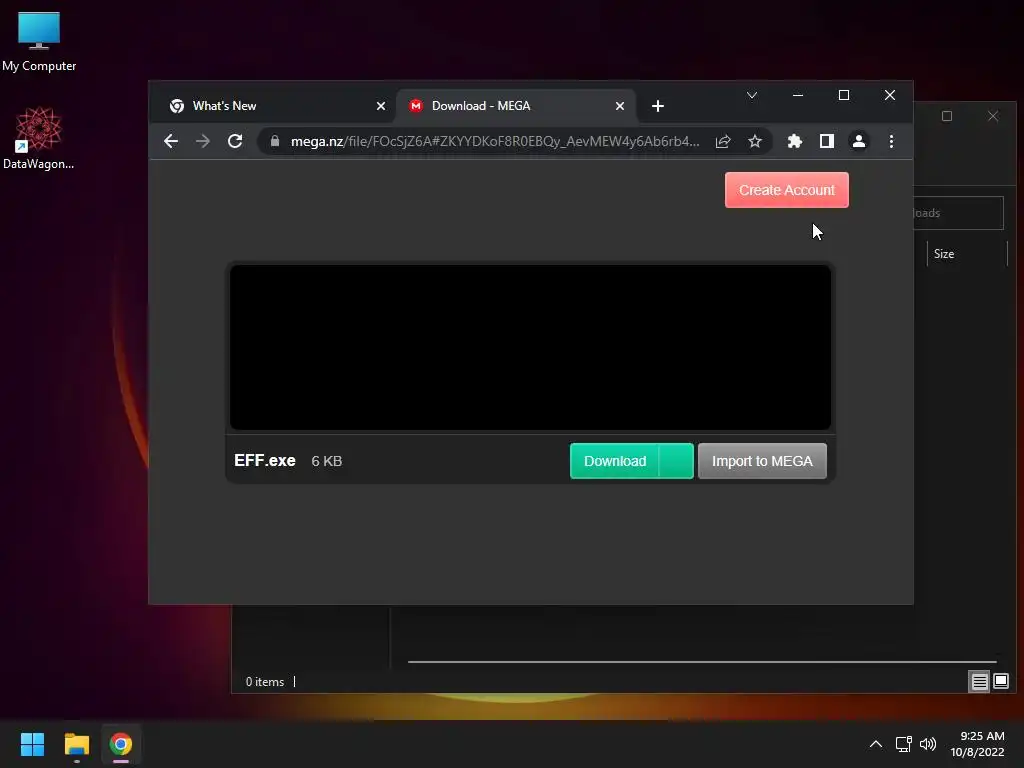The image size is (1024, 768).
Task: Share this page icon in address bar
Action: pos(723,141)
